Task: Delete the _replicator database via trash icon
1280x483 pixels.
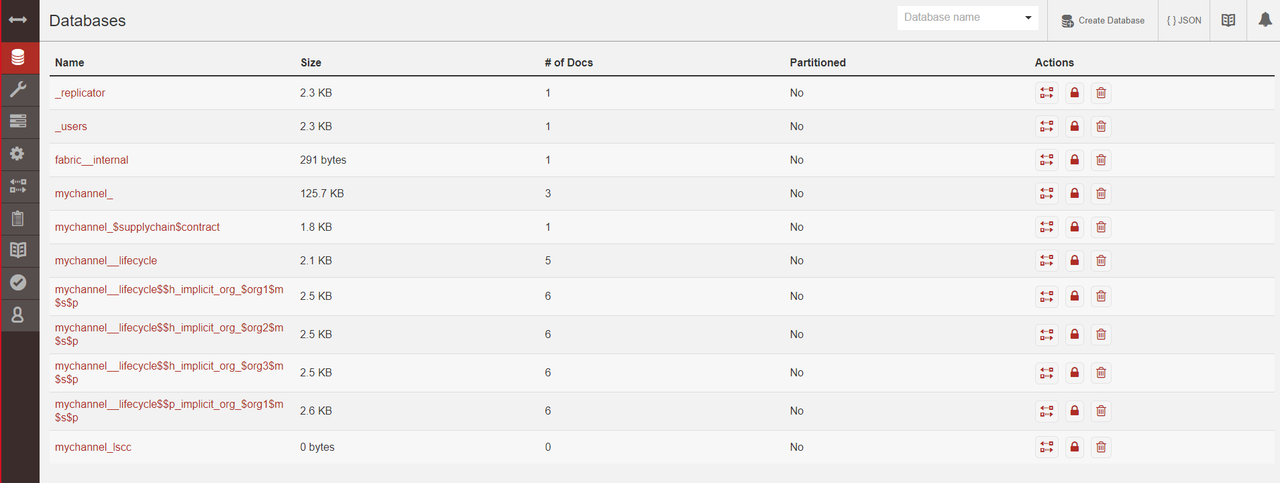Action: click(x=1101, y=93)
